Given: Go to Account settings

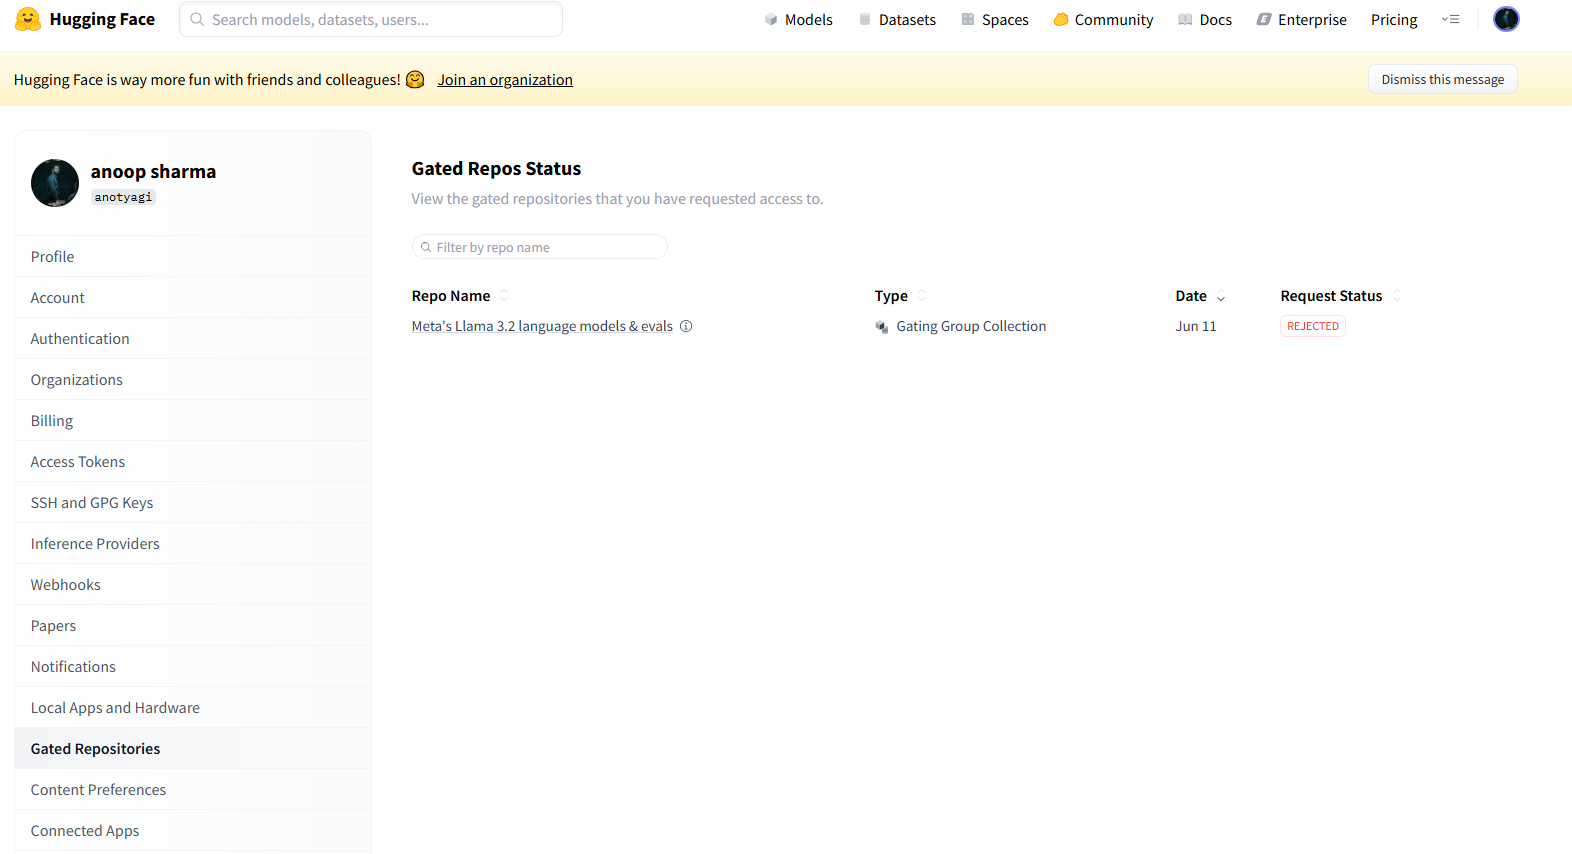Looking at the screenshot, I should click(193, 298).
